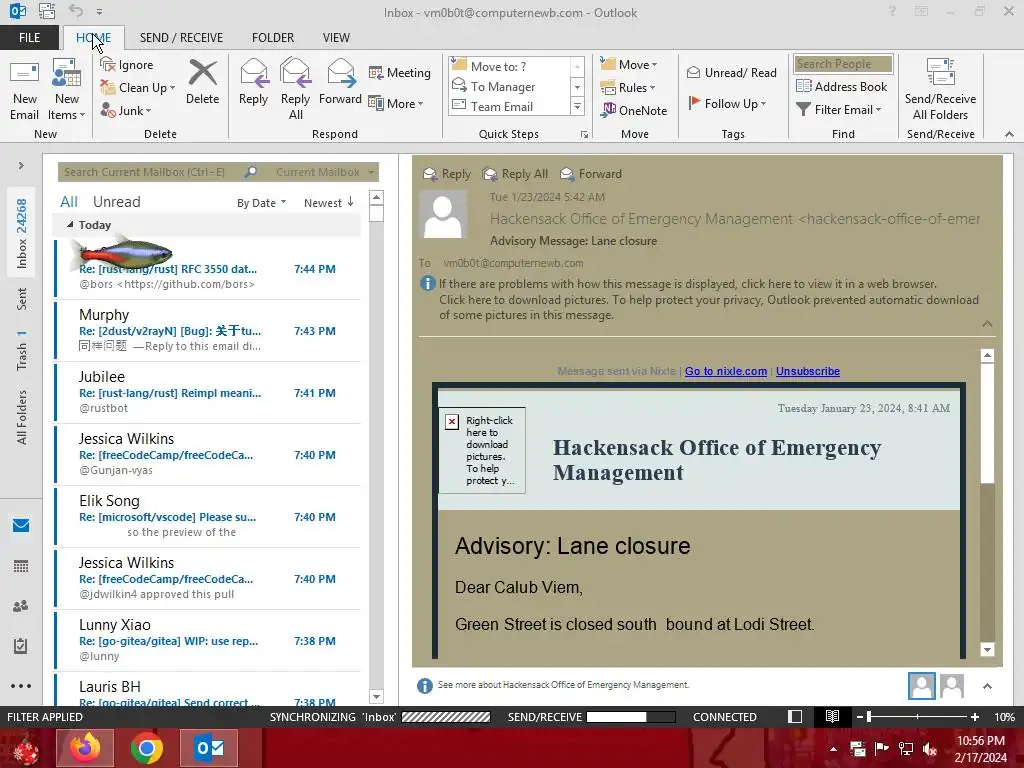Viewport: 1024px width, 768px height.
Task: Switch to the VIEW tab
Action: 336,38
